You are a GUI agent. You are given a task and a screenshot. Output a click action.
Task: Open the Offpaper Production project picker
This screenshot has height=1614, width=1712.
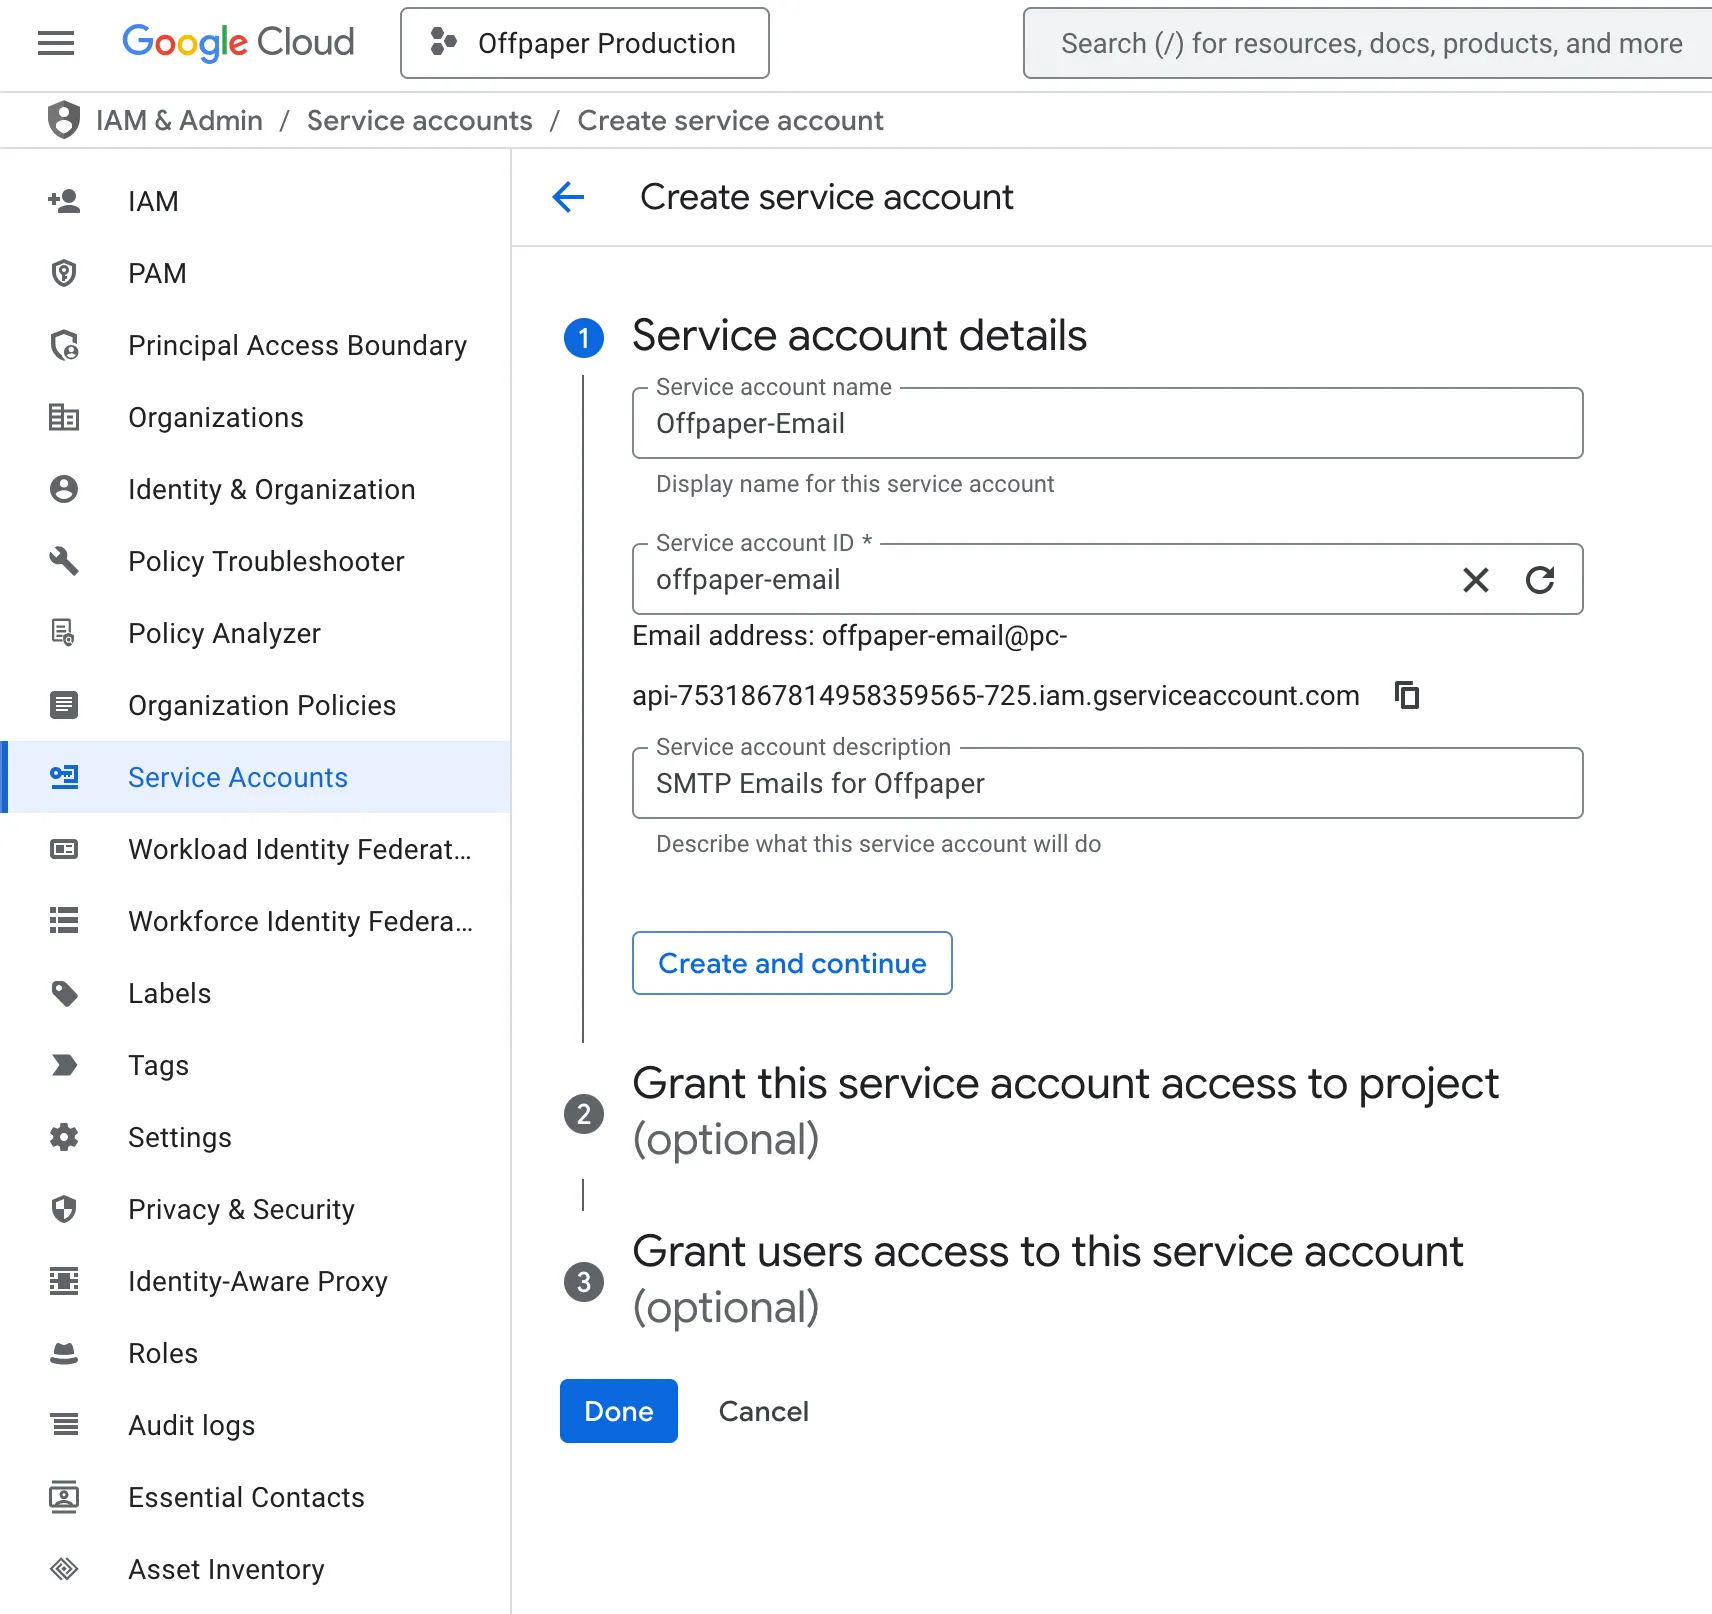(585, 43)
